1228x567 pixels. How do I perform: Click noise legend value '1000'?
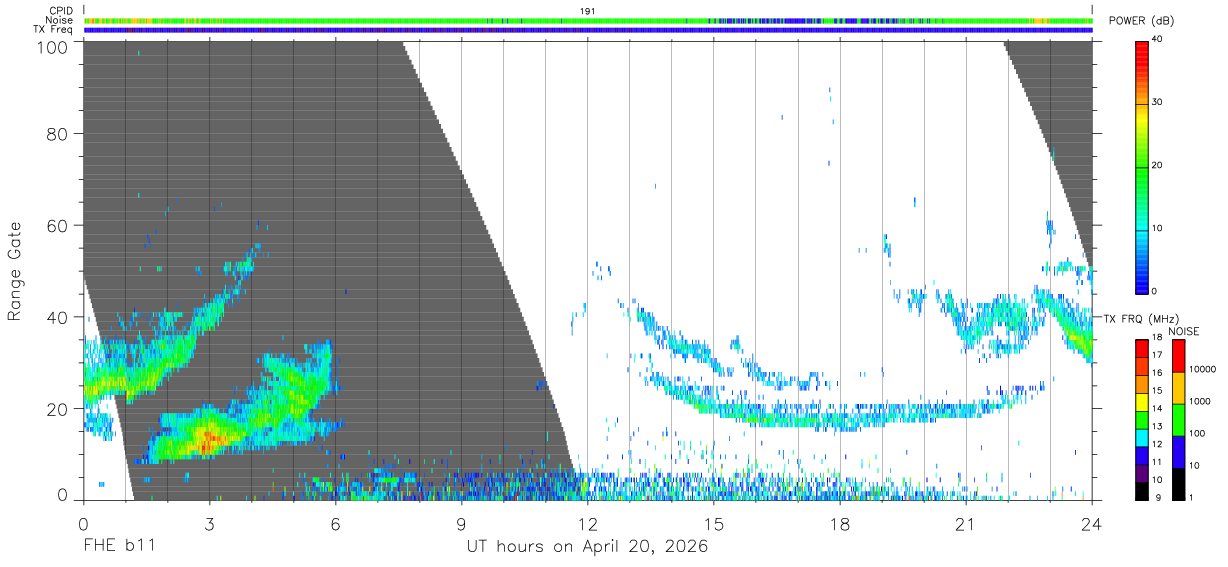1202,400
